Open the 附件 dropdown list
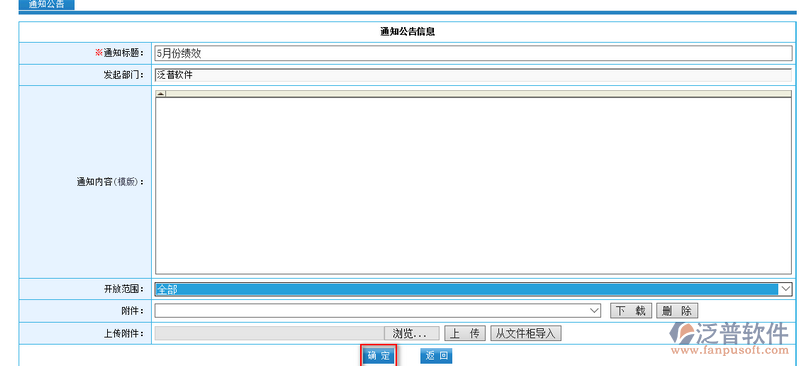Image resolution: width=799 pixels, height=366 pixels. [378, 310]
